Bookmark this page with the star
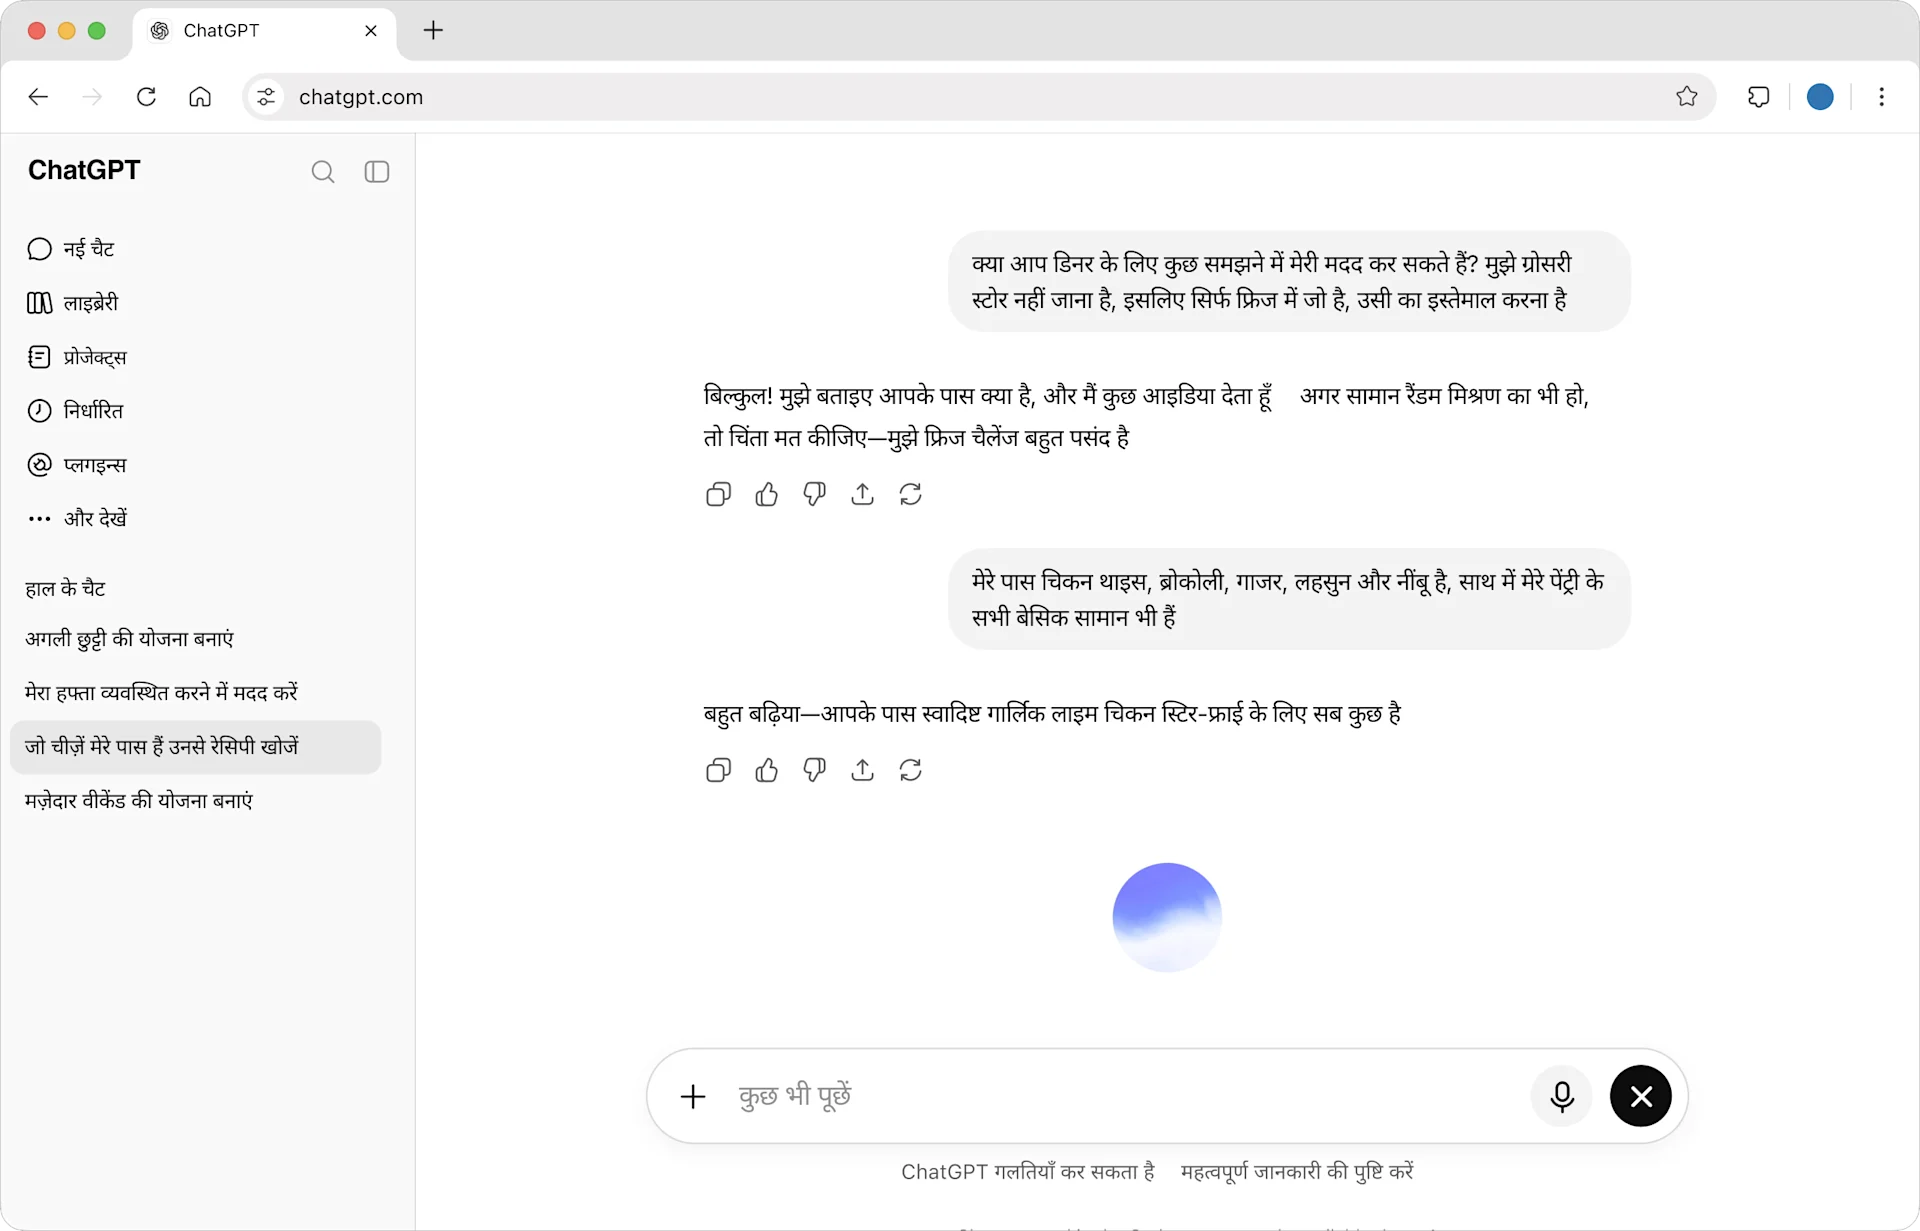 pyautogui.click(x=1687, y=97)
